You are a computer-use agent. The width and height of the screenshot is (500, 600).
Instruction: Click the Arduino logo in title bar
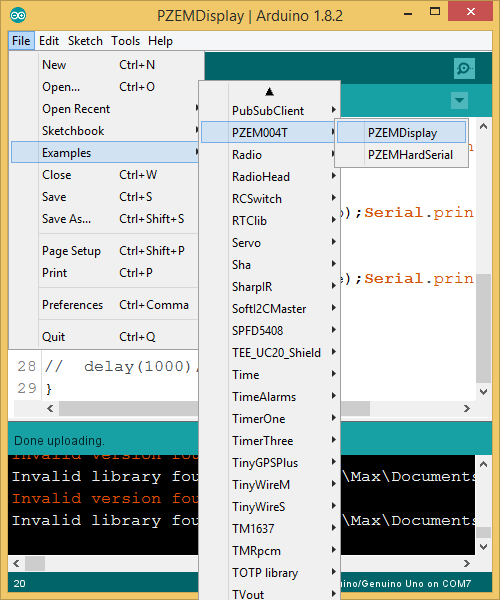pos(18,15)
